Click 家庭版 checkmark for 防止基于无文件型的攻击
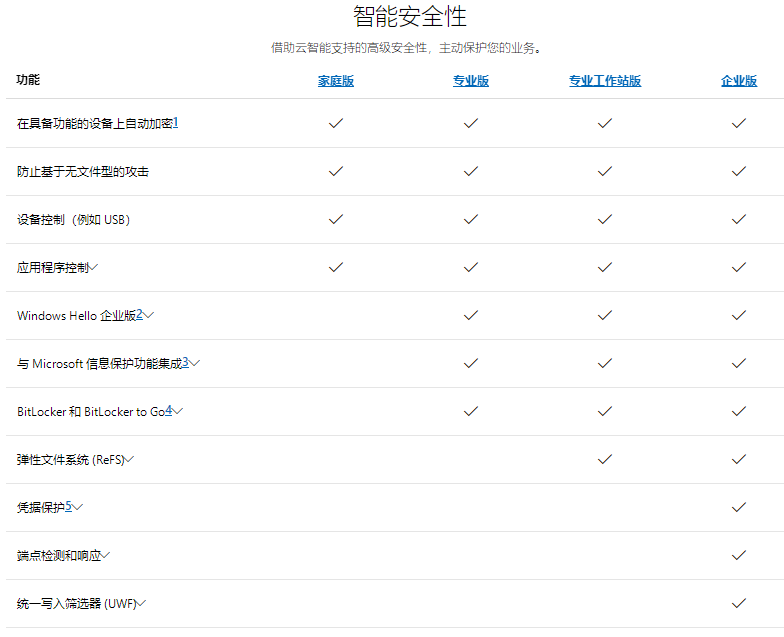This screenshot has width=784, height=637. click(336, 171)
